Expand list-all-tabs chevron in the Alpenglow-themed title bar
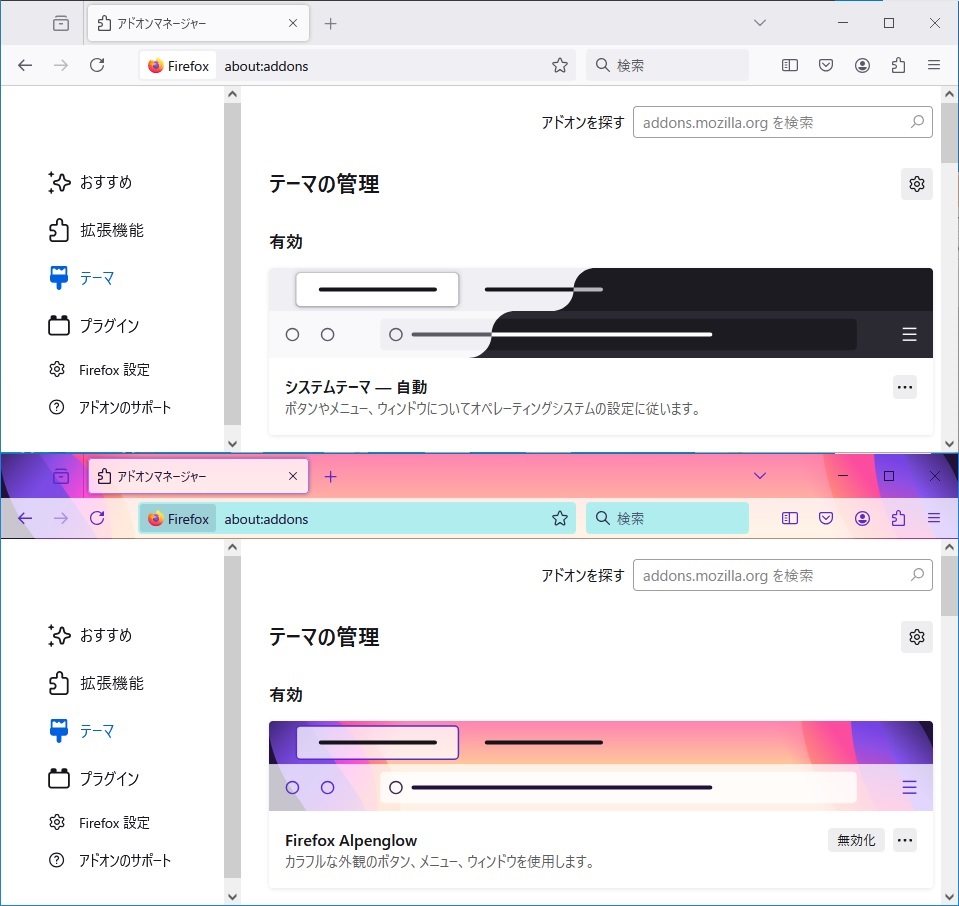This screenshot has height=906, width=959. pos(760,476)
